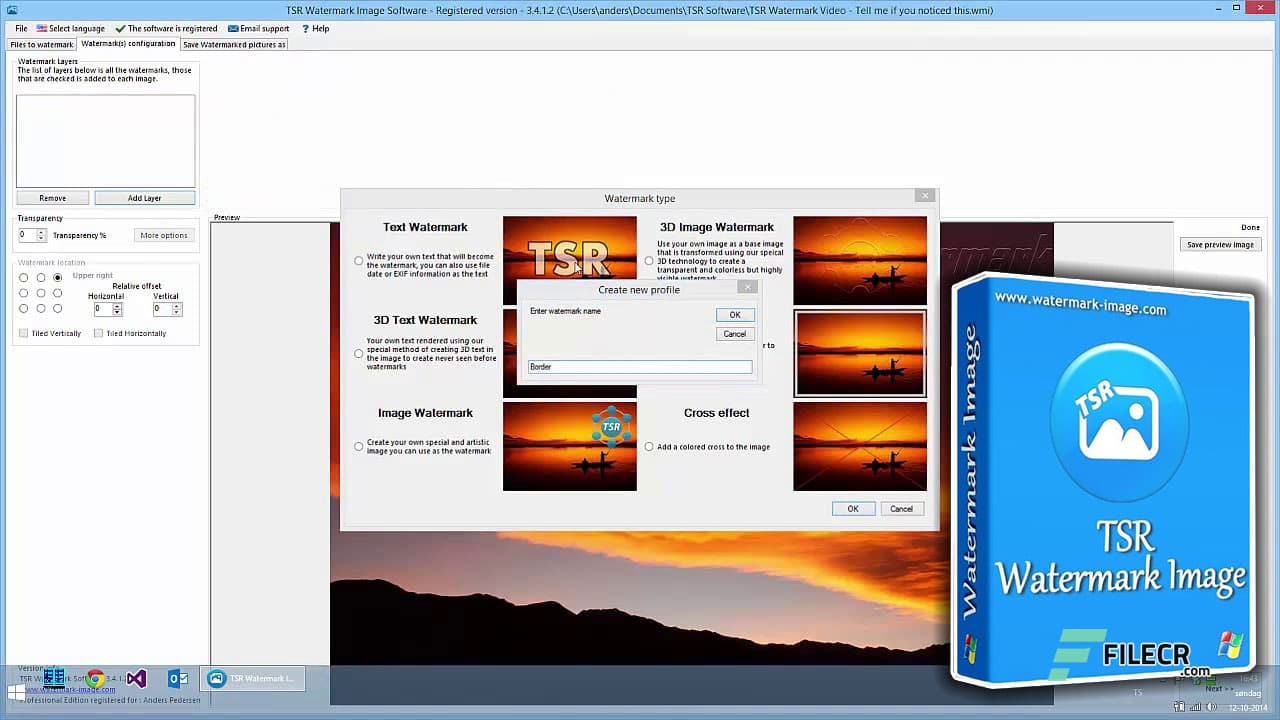Open Visual Studio from the taskbar
Image resolution: width=1280 pixels, height=720 pixels.
pyautogui.click(x=137, y=679)
